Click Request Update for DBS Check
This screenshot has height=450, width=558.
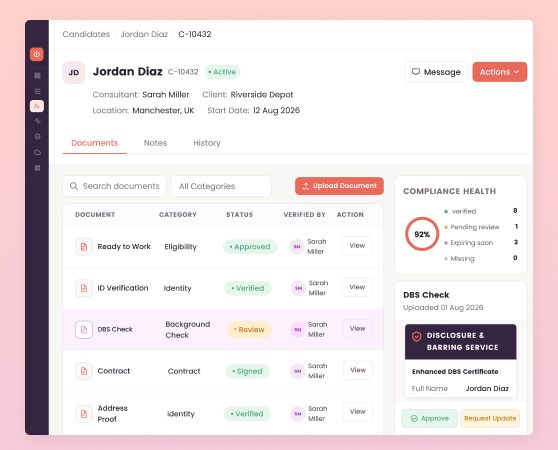[x=490, y=418]
